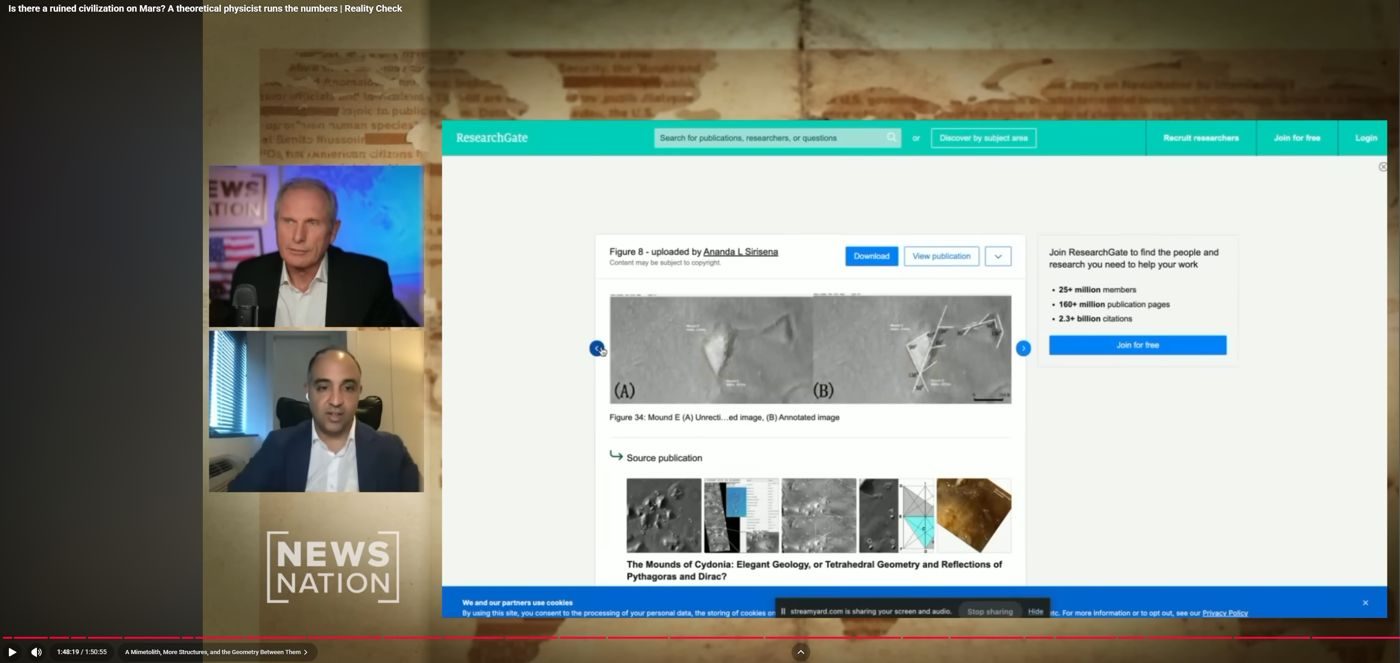The image size is (1400, 663).
Task: Open the cyan triangle geometry thumbnail
Action: (917, 515)
